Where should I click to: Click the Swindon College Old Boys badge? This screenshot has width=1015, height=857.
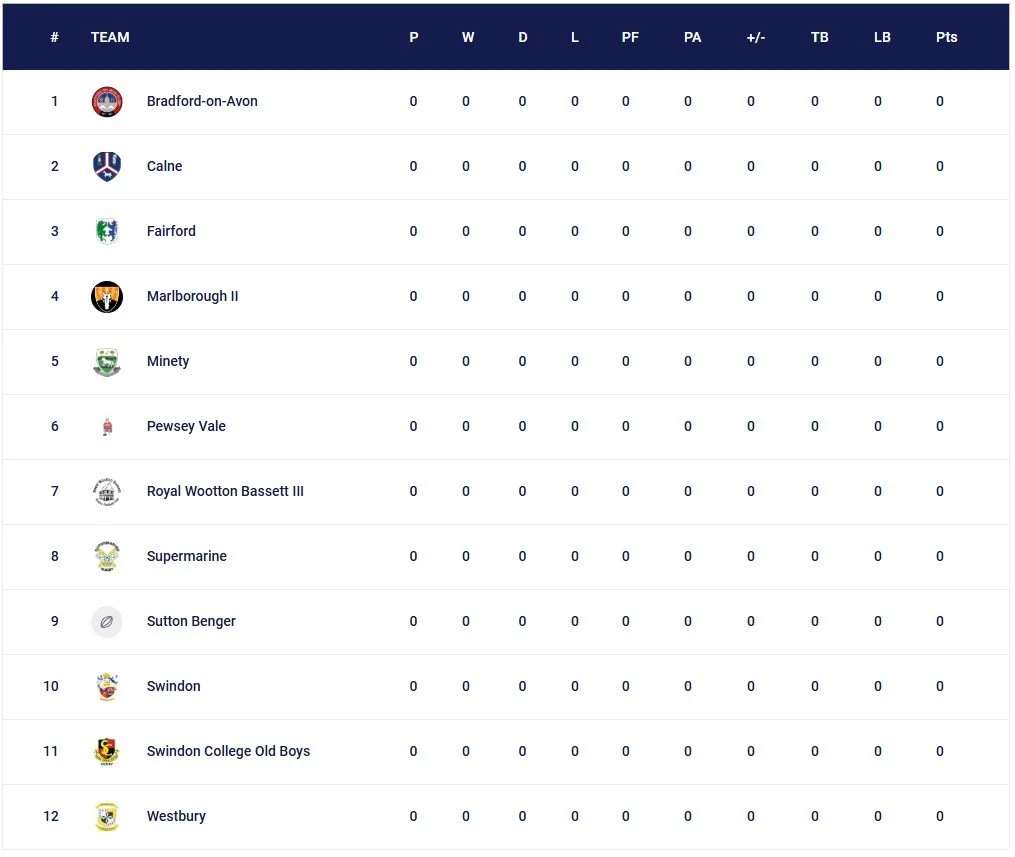tap(107, 751)
